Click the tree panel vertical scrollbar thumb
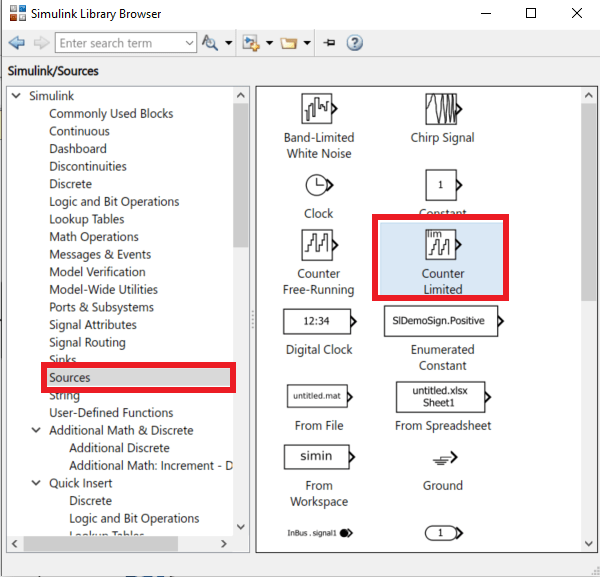This screenshot has height=577, width=600. click(241, 175)
